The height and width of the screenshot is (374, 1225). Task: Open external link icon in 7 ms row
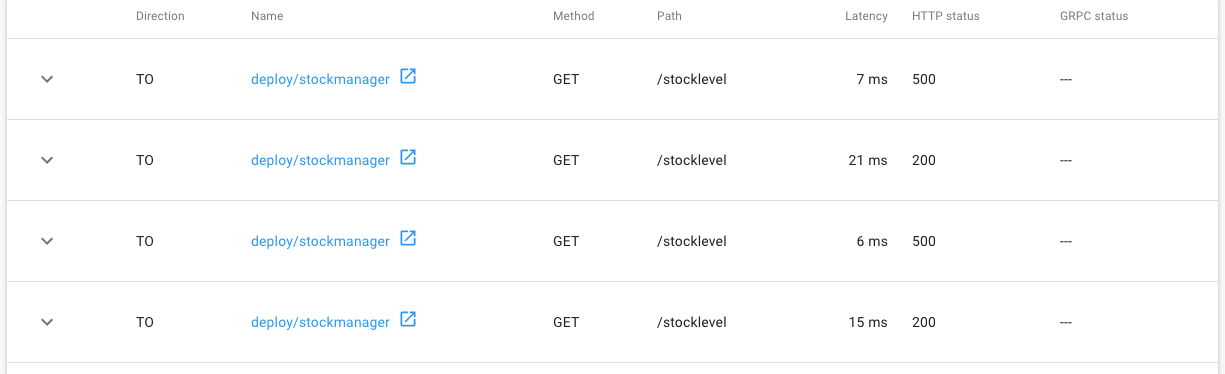pos(408,77)
